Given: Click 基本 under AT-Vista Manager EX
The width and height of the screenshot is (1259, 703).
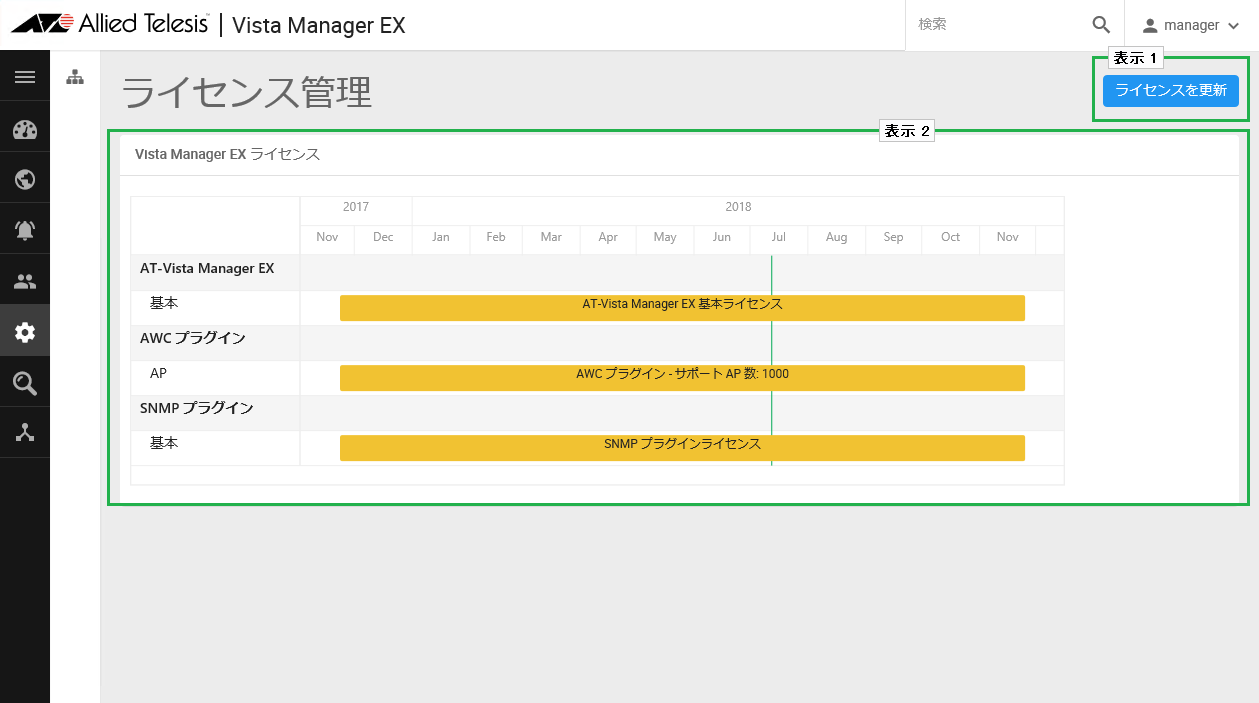Looking at the screenshot, I should coord(164,303).
